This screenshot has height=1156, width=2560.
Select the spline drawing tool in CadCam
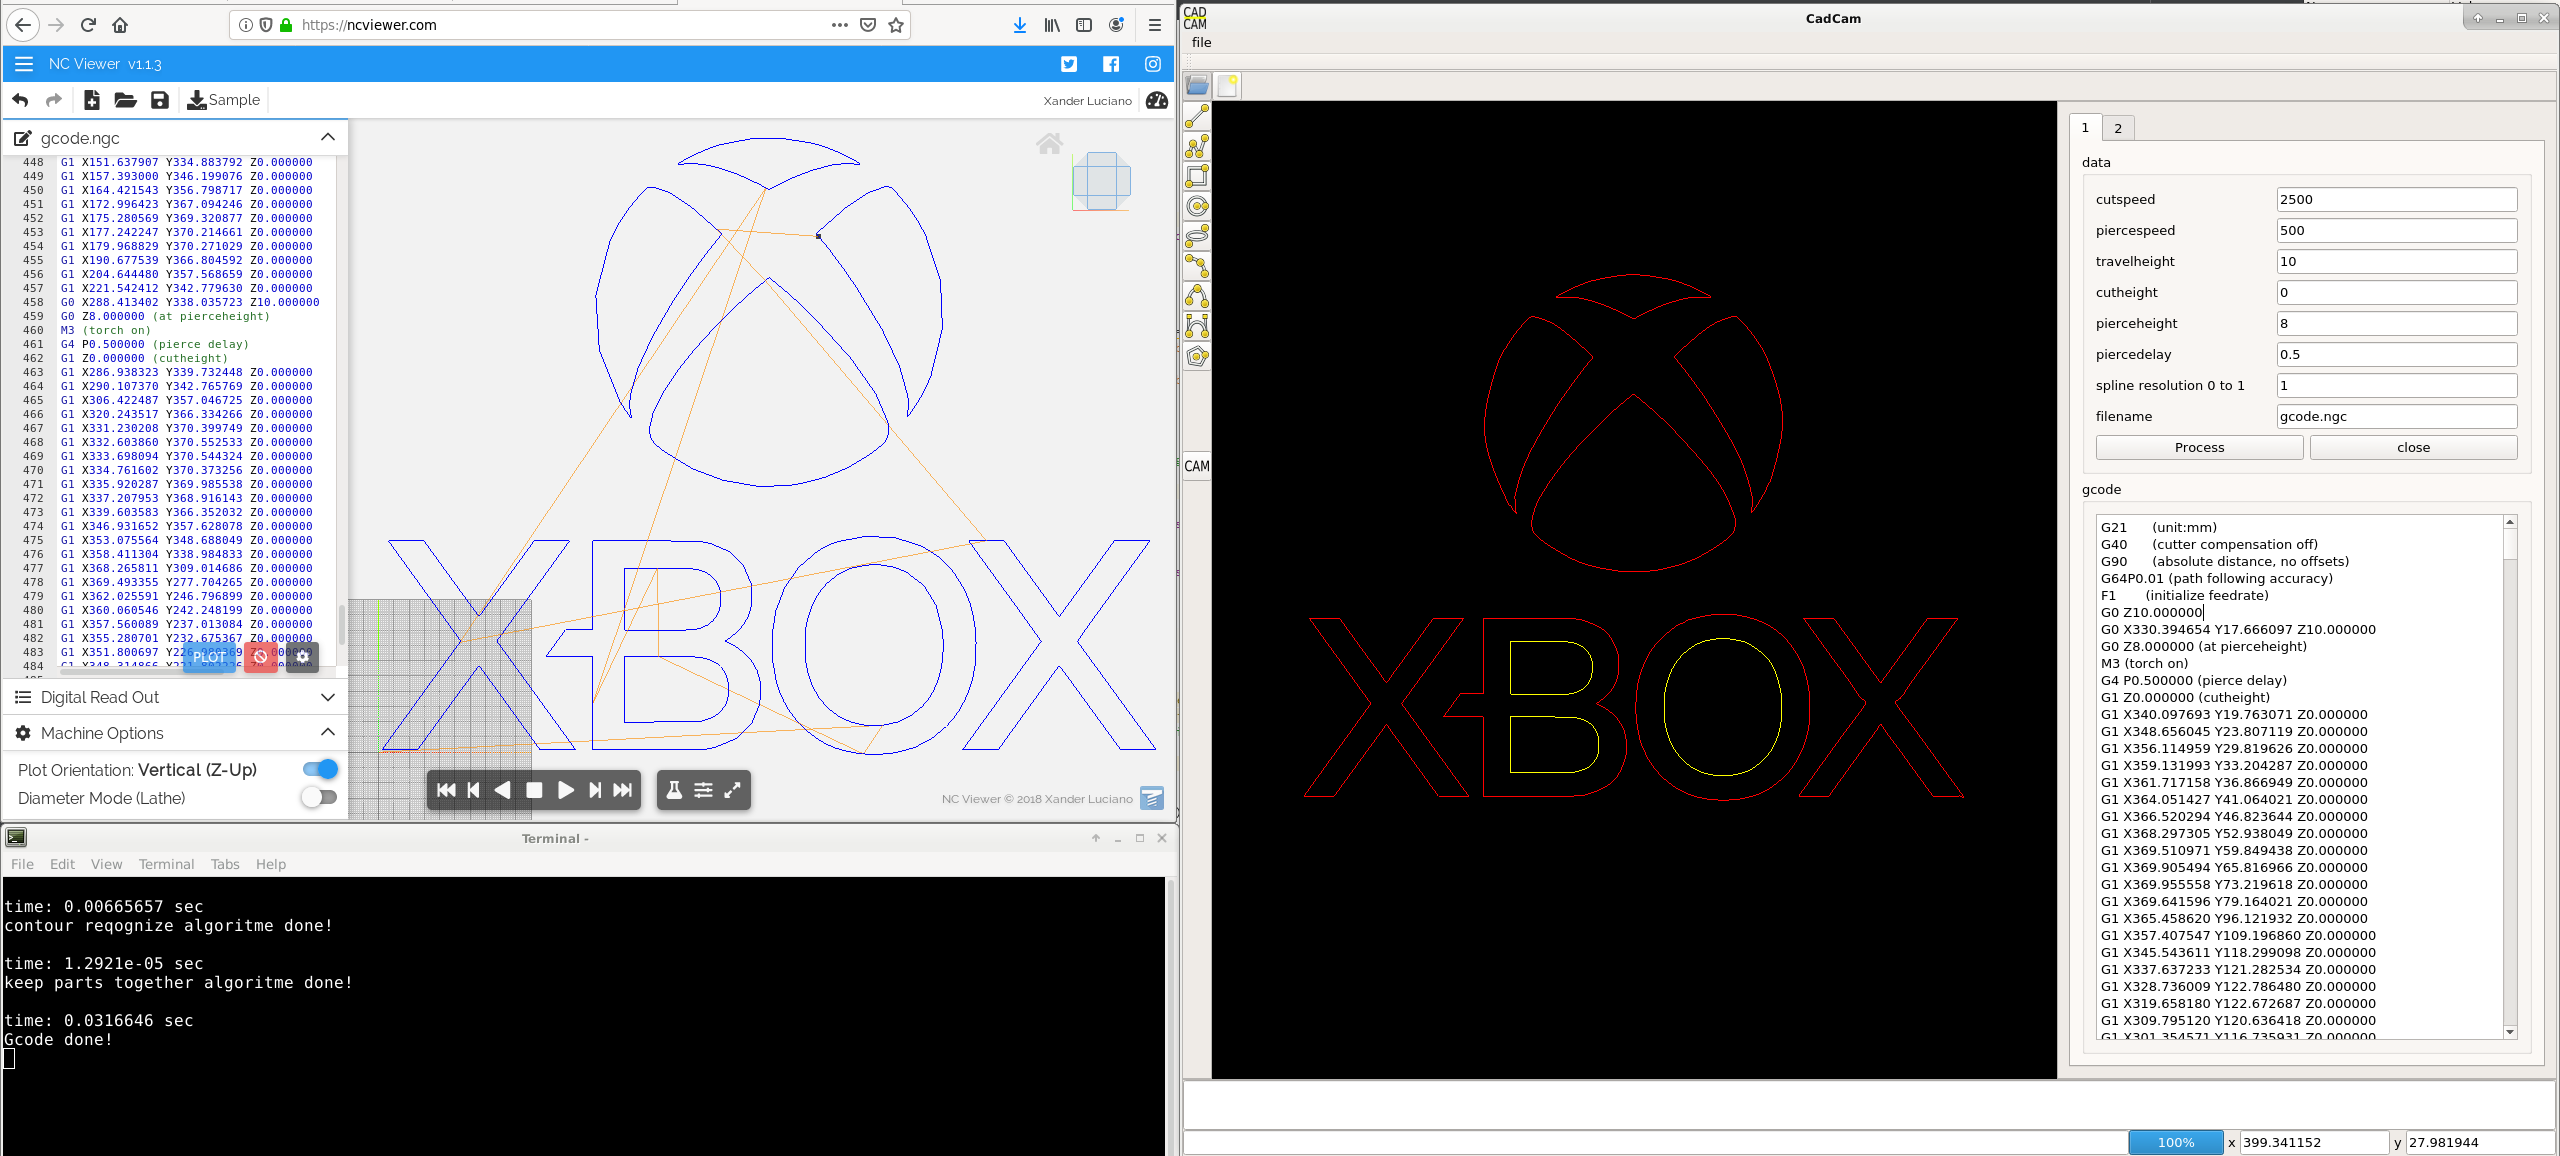pyautogui.click(x=1197, y=266)
